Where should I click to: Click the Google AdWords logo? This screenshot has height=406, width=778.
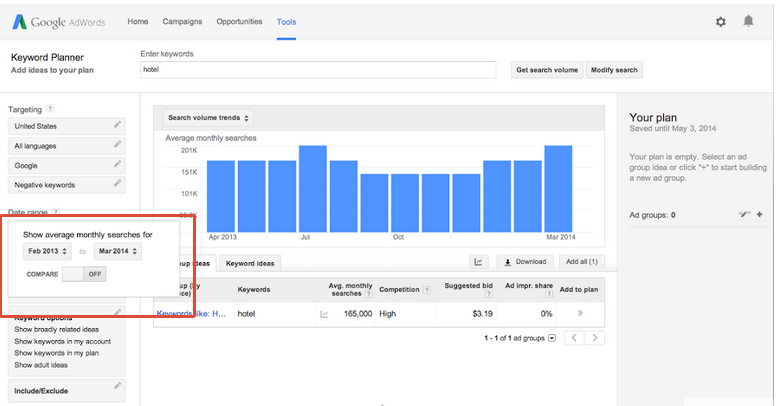59,22
